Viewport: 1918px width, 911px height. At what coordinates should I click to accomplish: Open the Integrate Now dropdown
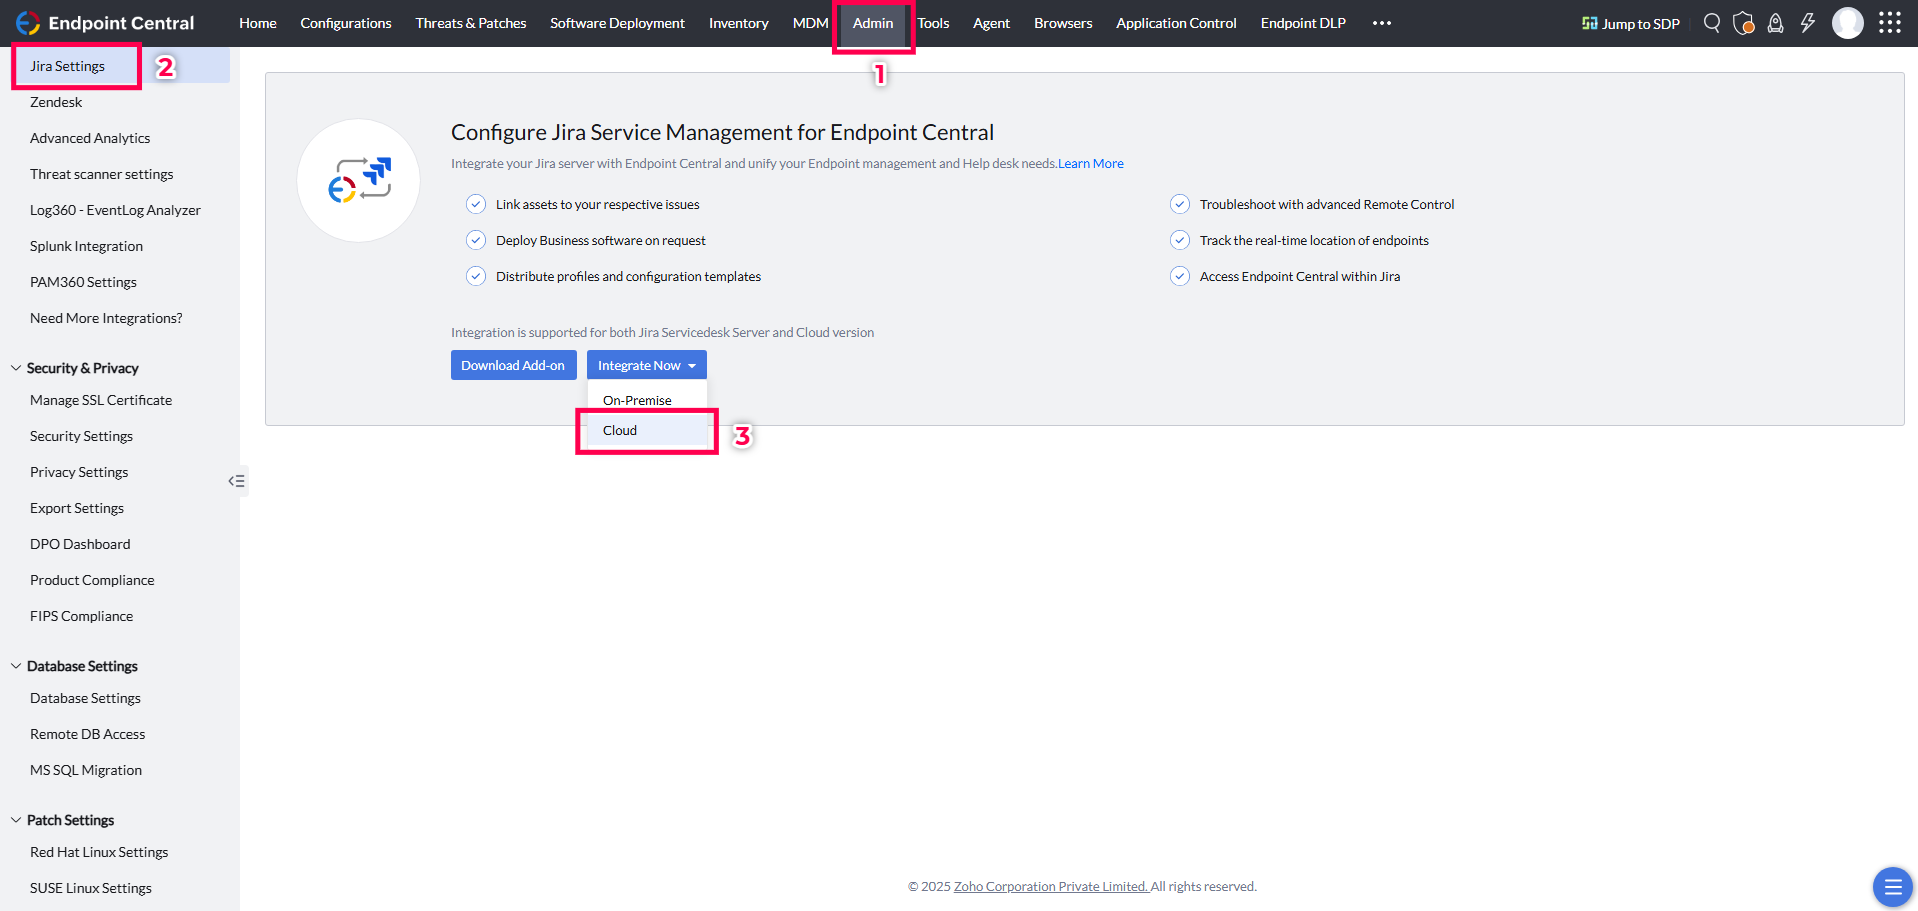click(x=647, y=365)
